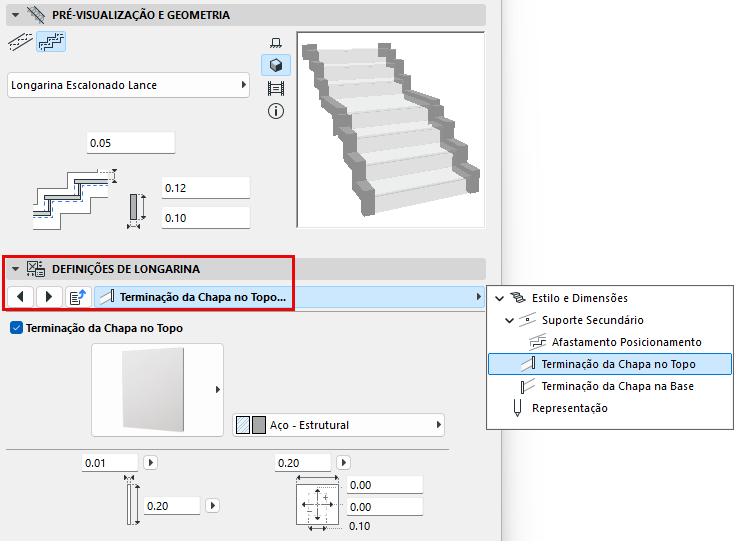Click the 0.01 plate thickness field
Image resolution: width=737 pixels, height=541 pixels.
110,463
